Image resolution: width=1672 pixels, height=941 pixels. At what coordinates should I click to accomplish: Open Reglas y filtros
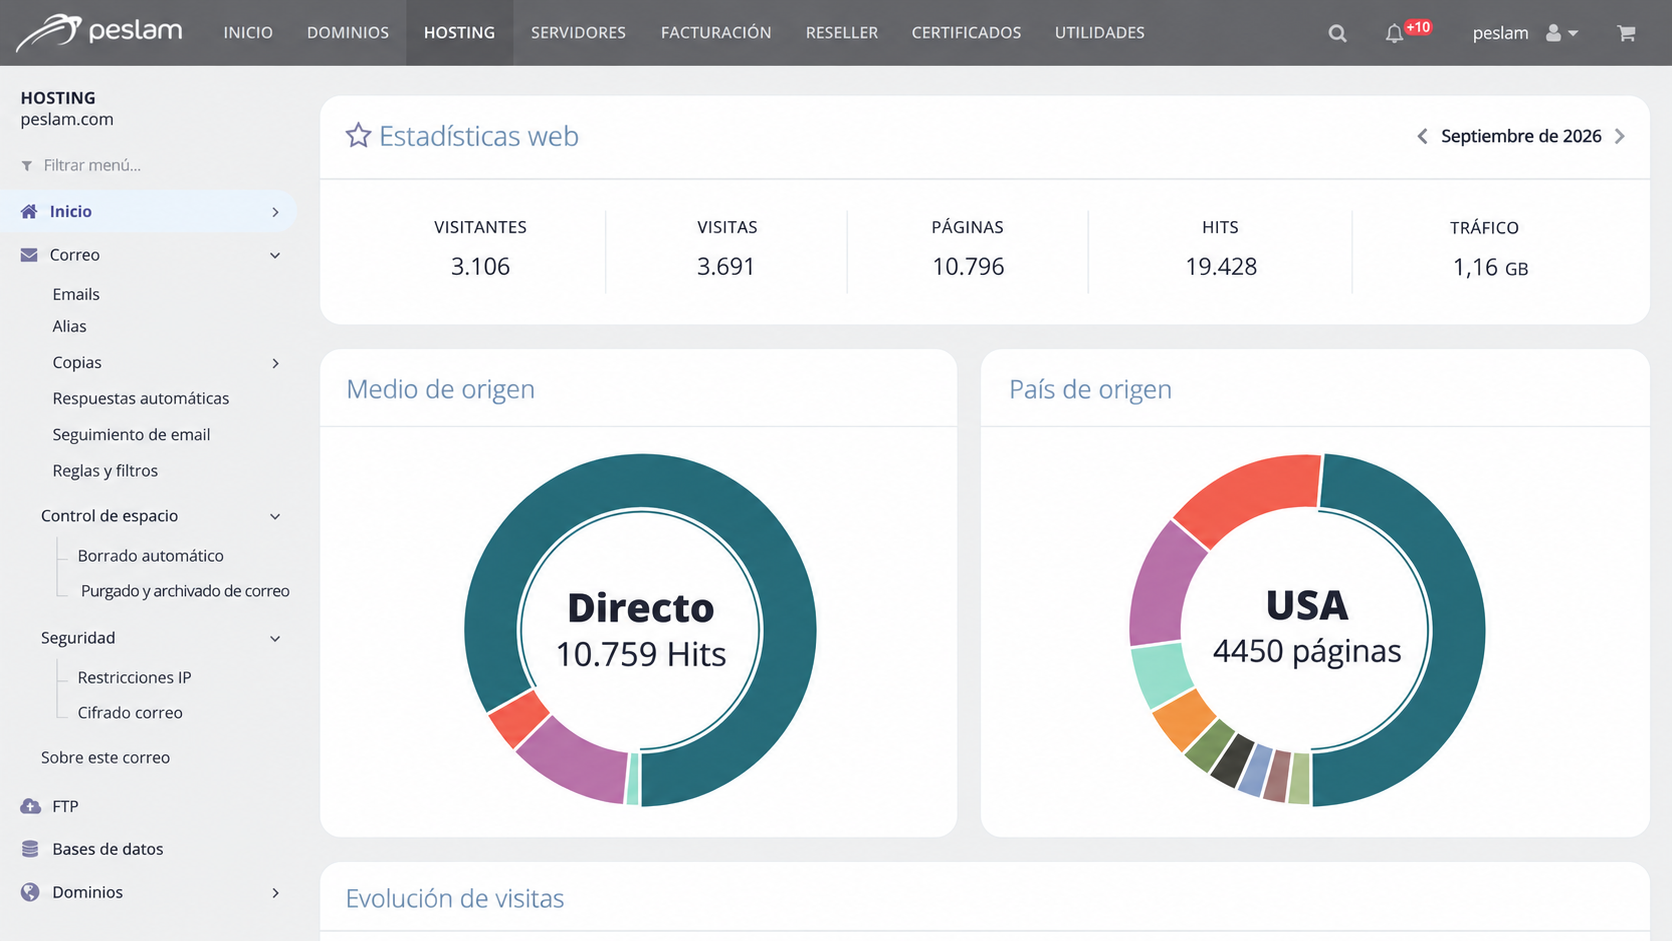pos(105,470)
